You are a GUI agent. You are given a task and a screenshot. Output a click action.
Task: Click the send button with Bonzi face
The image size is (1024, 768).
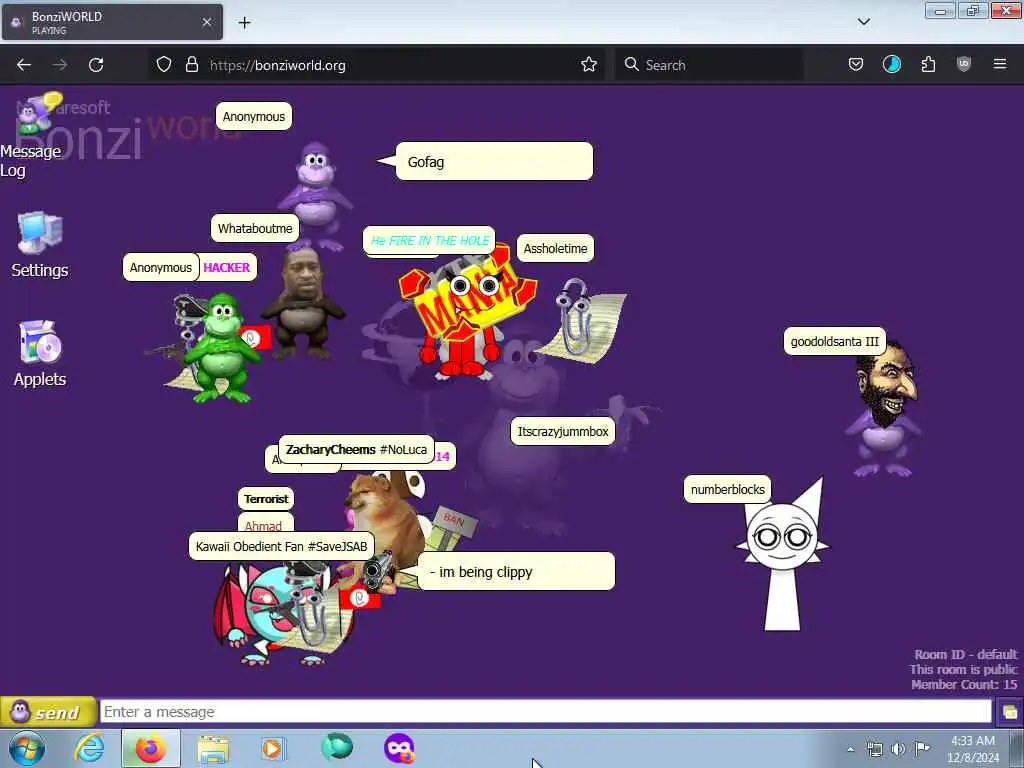point(48,712)
